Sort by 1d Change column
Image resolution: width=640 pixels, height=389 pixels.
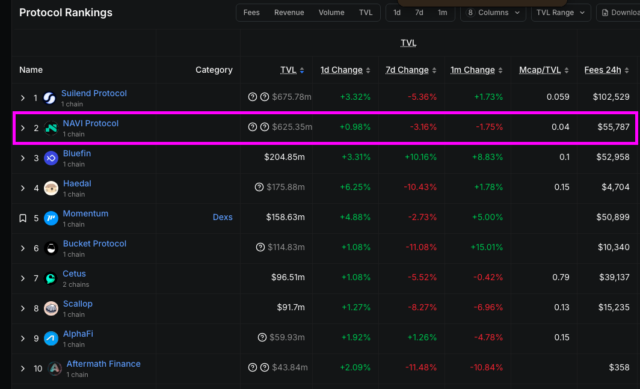(x=345, y=70)
